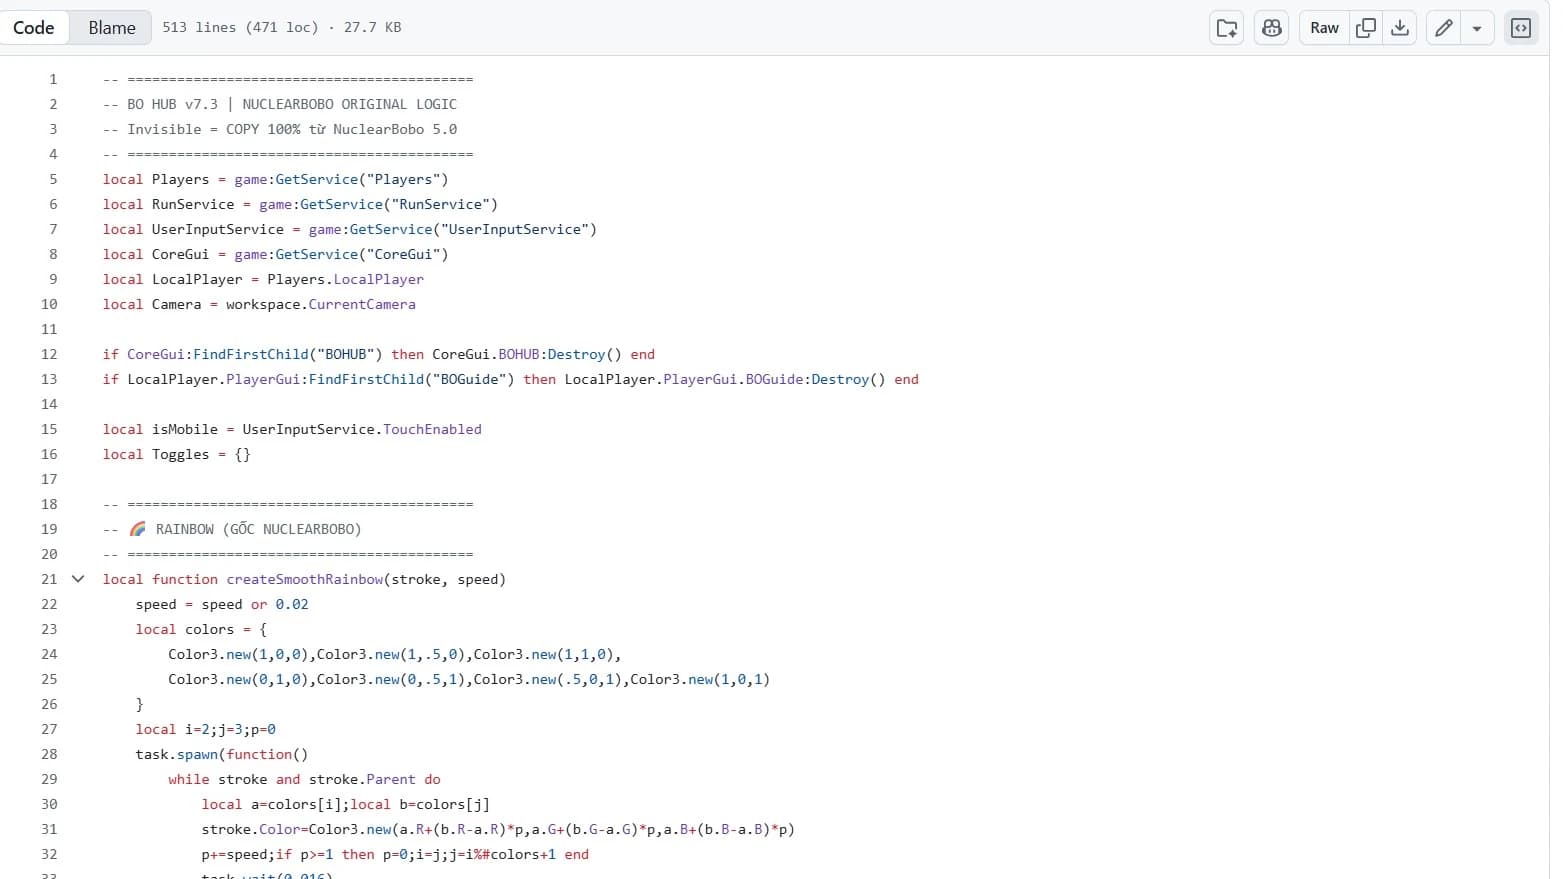
Task: View the Raw file
Action: [1324, 28]
